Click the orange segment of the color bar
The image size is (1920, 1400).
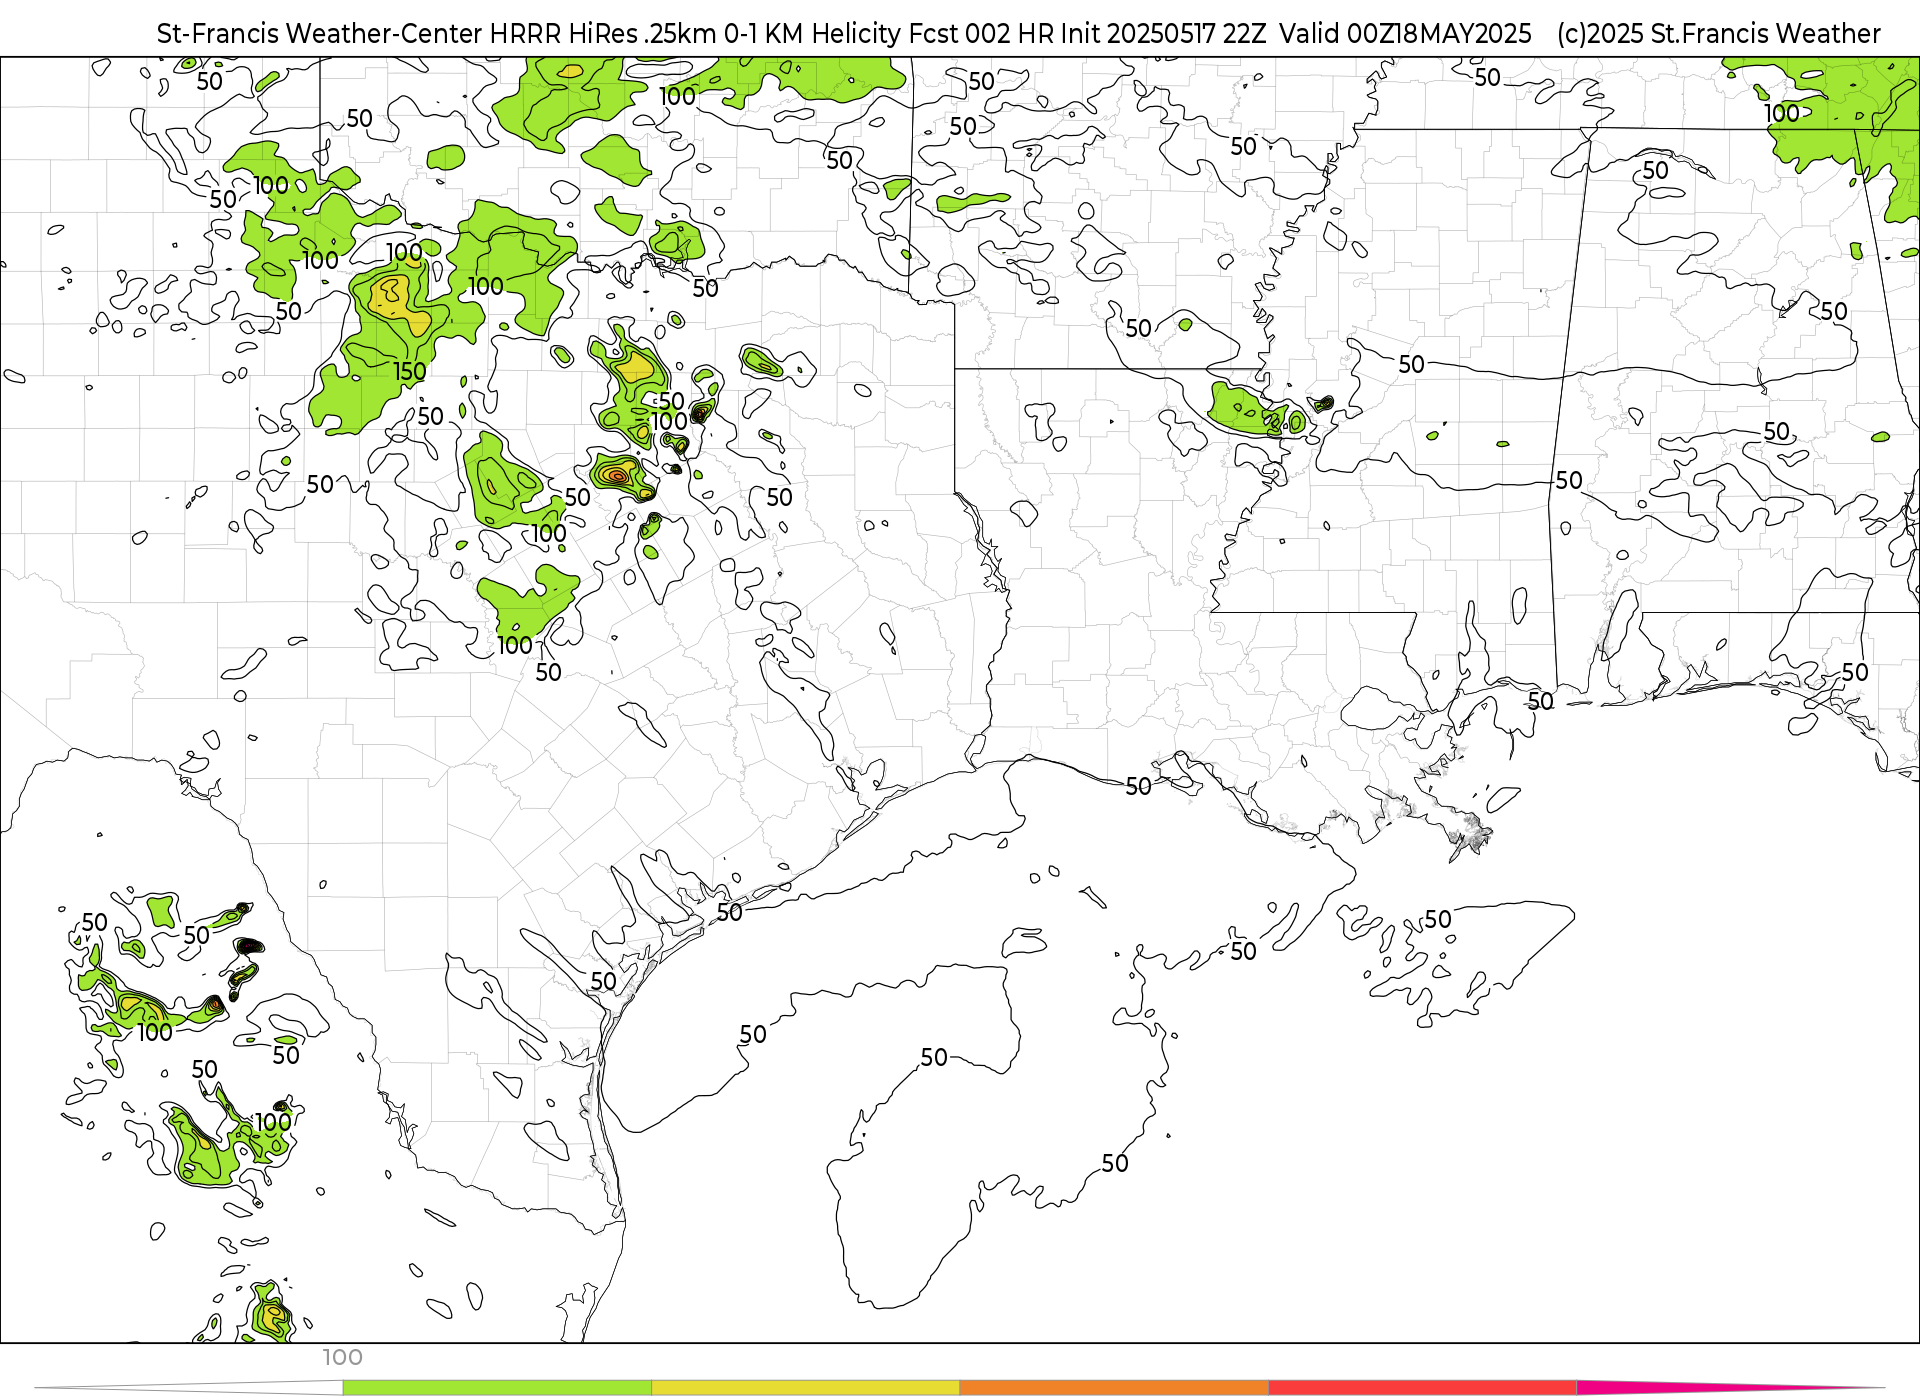(1114, 1388)
